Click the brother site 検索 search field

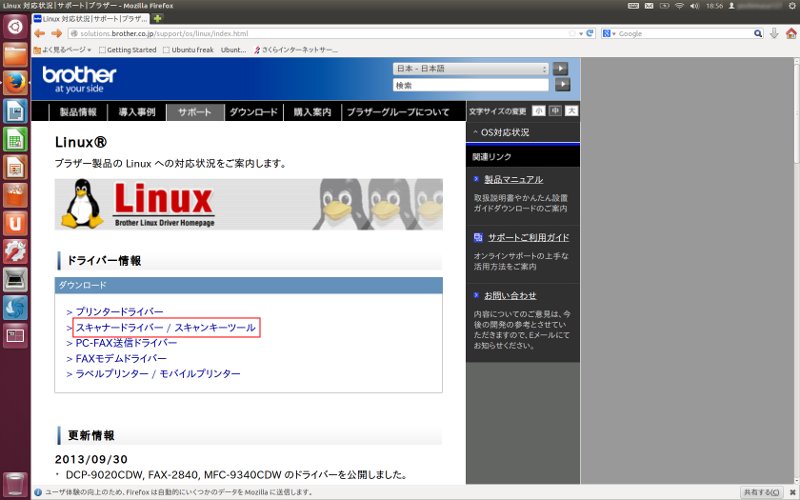coord(471,85)
